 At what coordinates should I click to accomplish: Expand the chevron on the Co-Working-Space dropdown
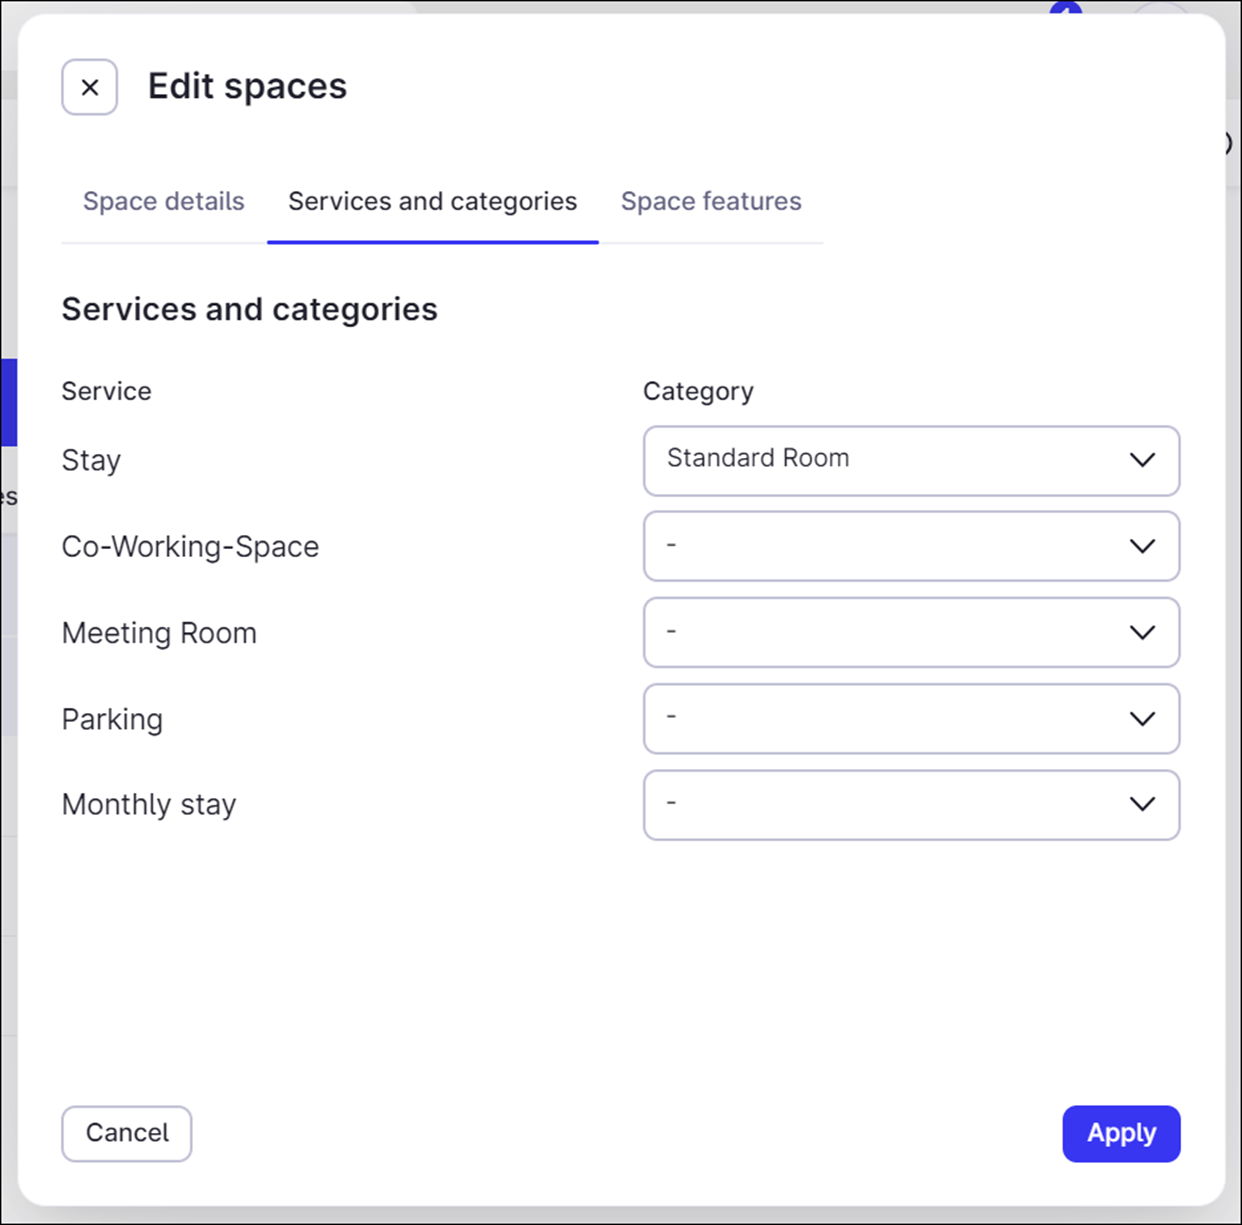tap(1142, 546)
